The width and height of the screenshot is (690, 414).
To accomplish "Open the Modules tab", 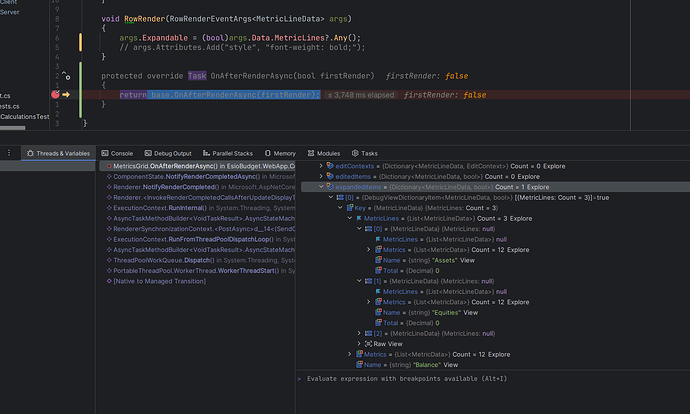I will (324, 153).
